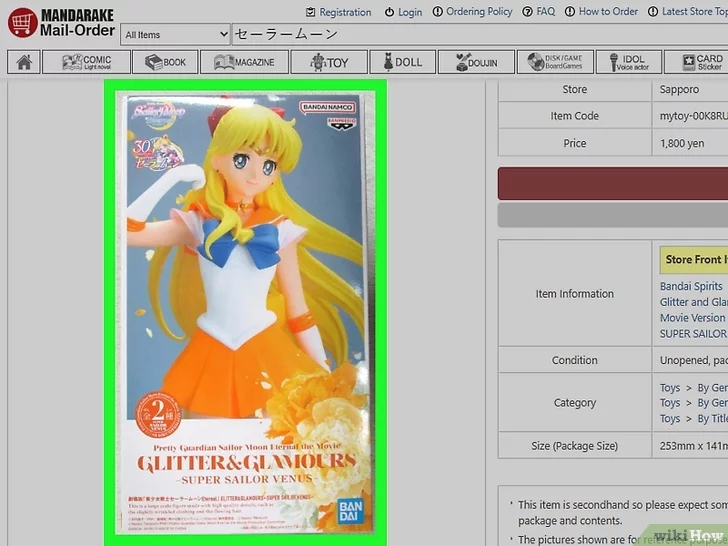Open the DOUJIN category
The height and width of the screenshot is (546, 728).
475,62
